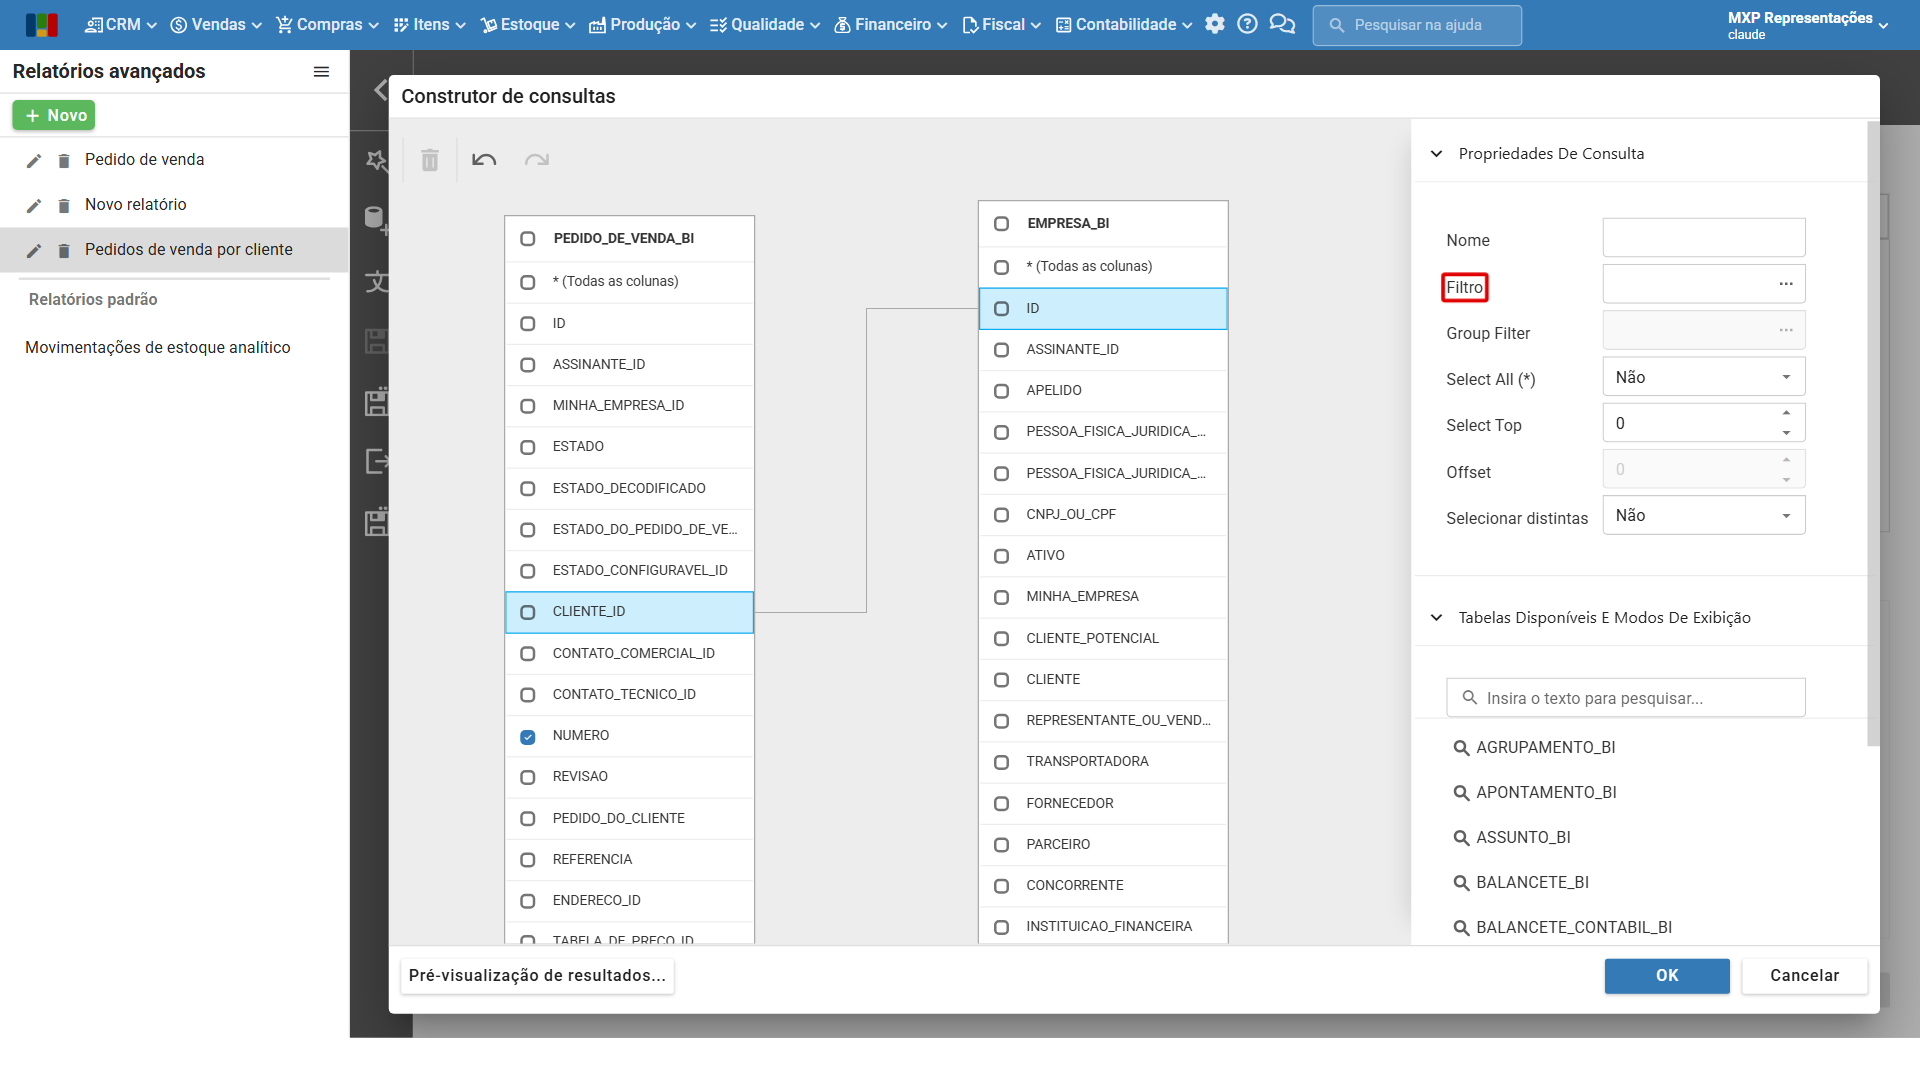Check the CNPJ_OU_CPF column checkbox
Viewport: 1920px width, 1080px height.
coord(1001,515)
